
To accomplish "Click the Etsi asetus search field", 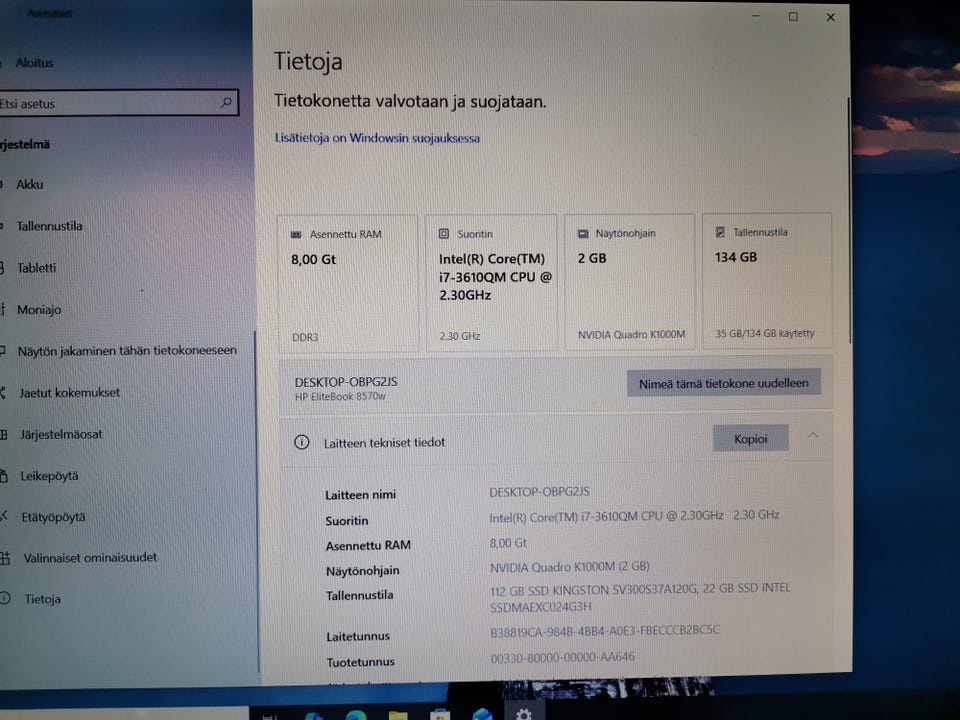I will (x=116, y=103).
